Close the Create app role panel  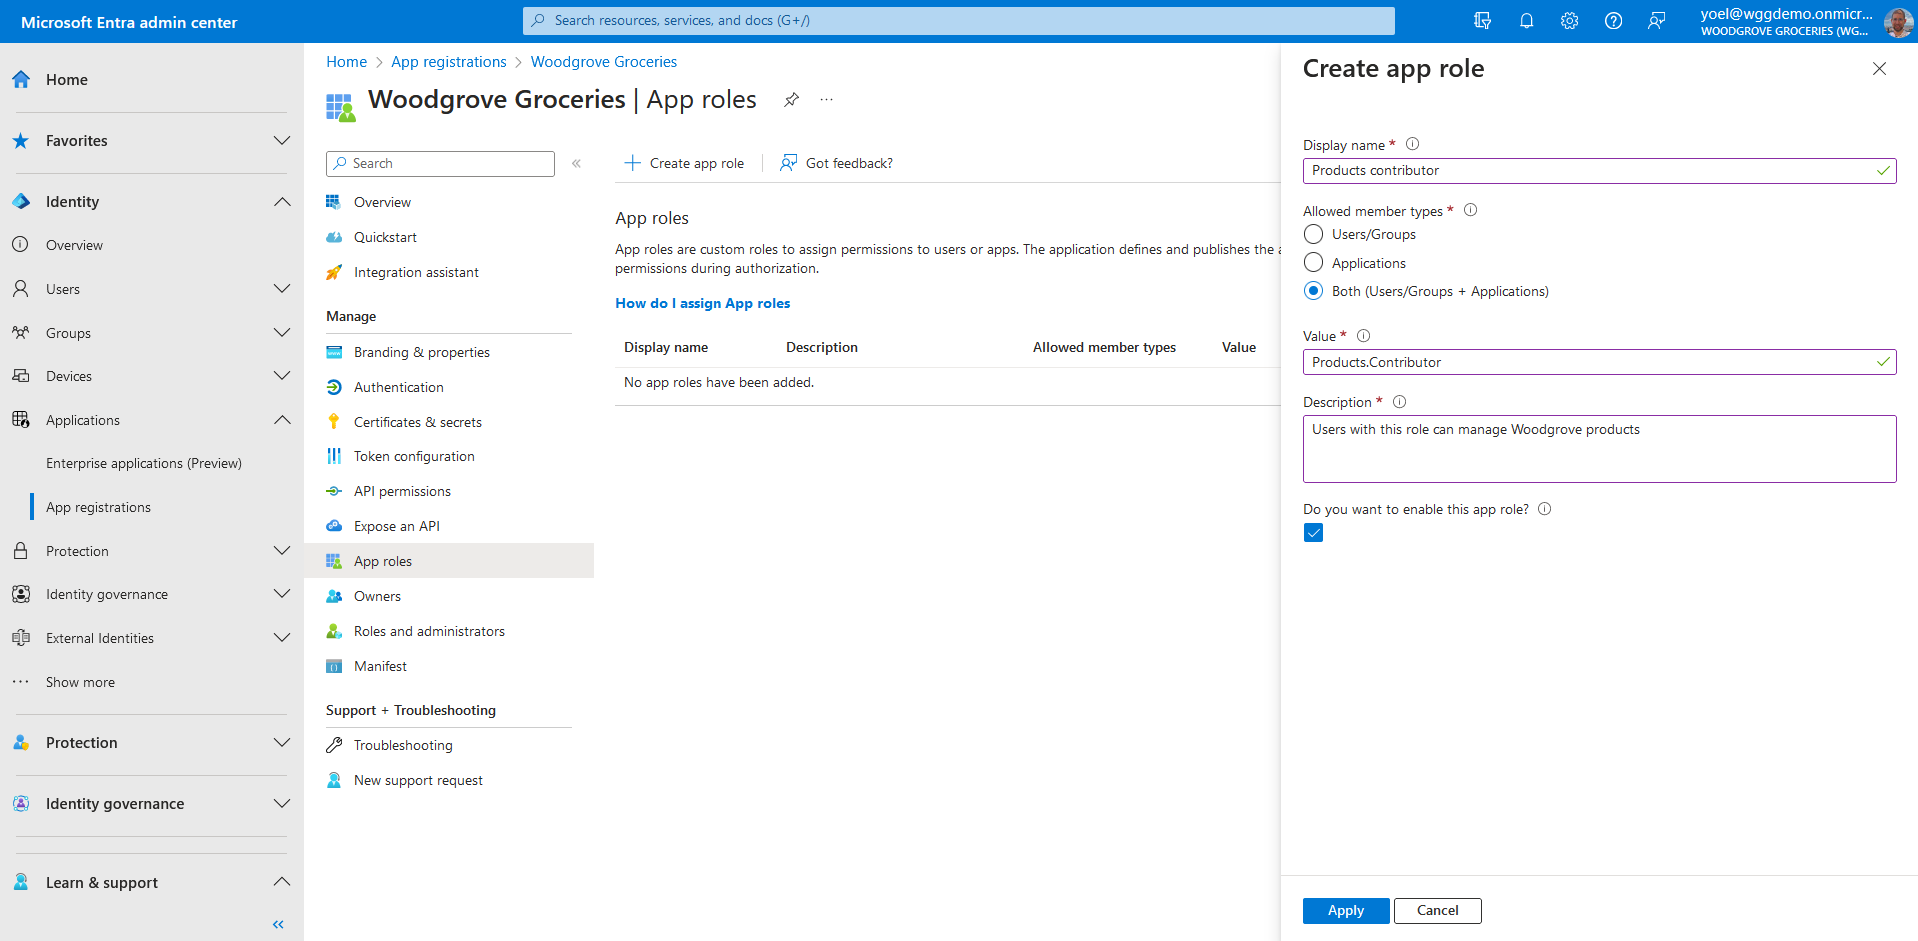coord(1879,69)
